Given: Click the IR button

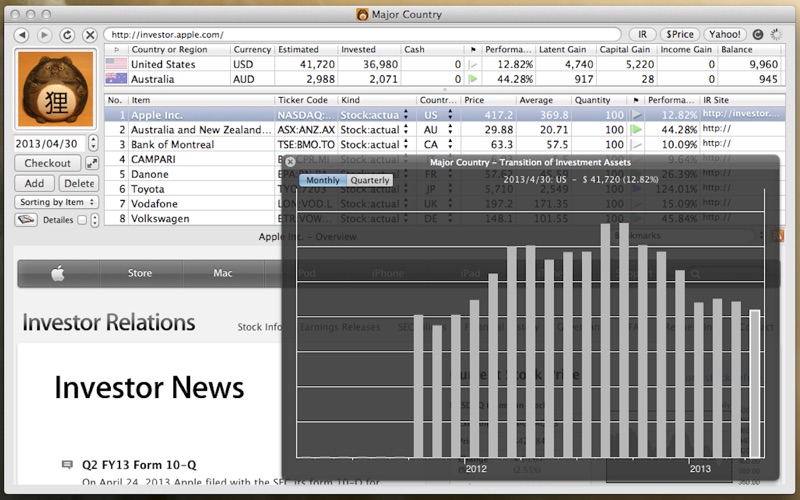Looking at the screenshot, I should coord(642,34).
